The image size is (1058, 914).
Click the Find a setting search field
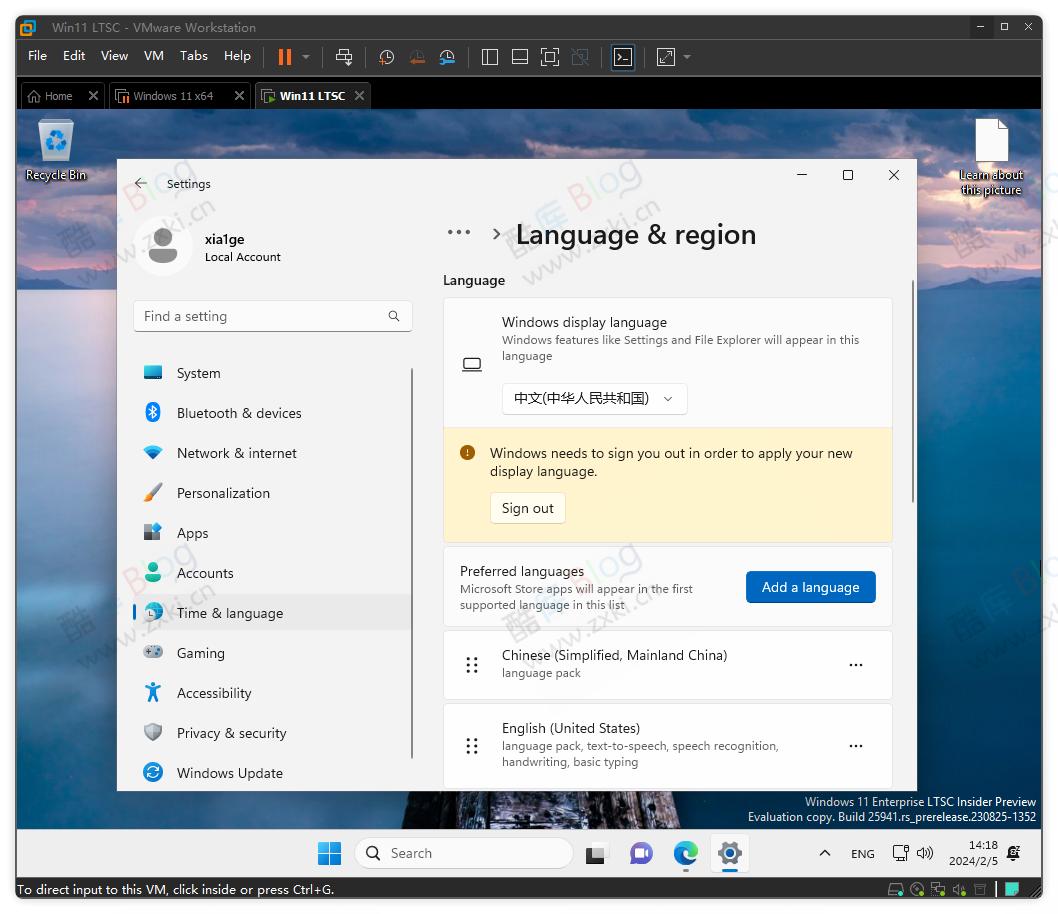[272, 316]
